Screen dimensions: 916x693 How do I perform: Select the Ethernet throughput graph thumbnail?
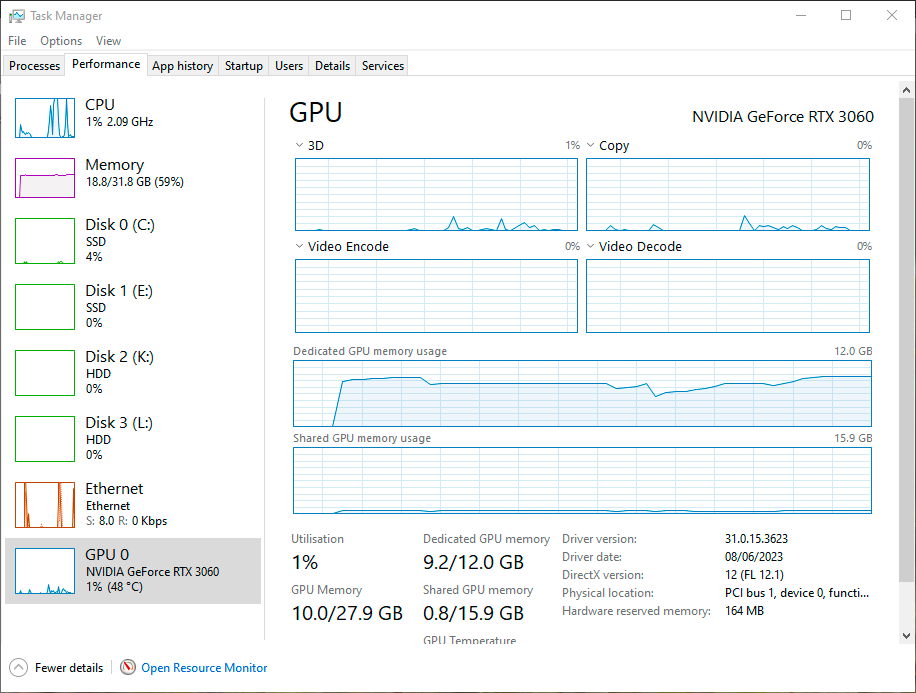(45, 505)
